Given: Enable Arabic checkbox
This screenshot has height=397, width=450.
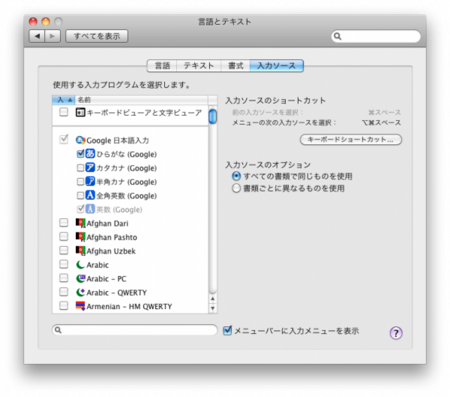Looking at the screenshot, I should [64, 264].
